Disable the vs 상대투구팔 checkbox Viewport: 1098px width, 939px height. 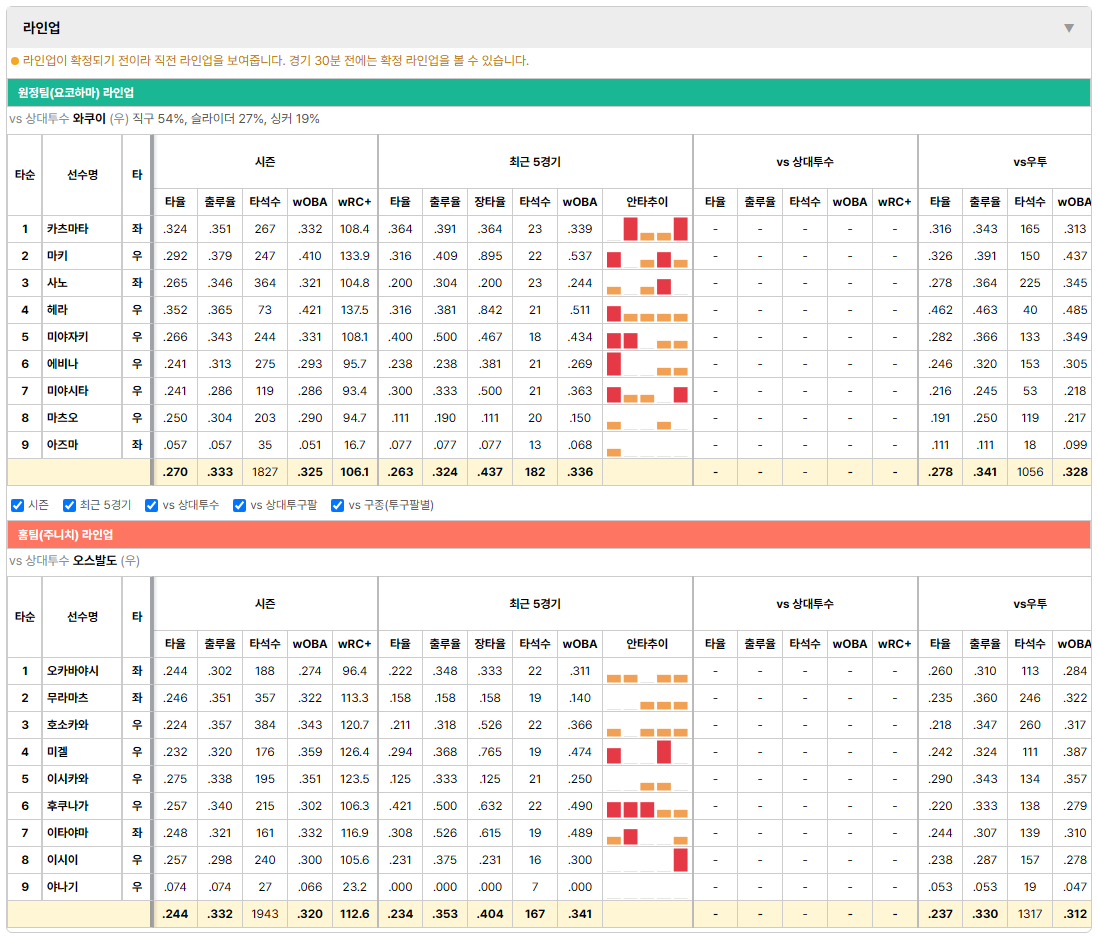tap(239, 506)
